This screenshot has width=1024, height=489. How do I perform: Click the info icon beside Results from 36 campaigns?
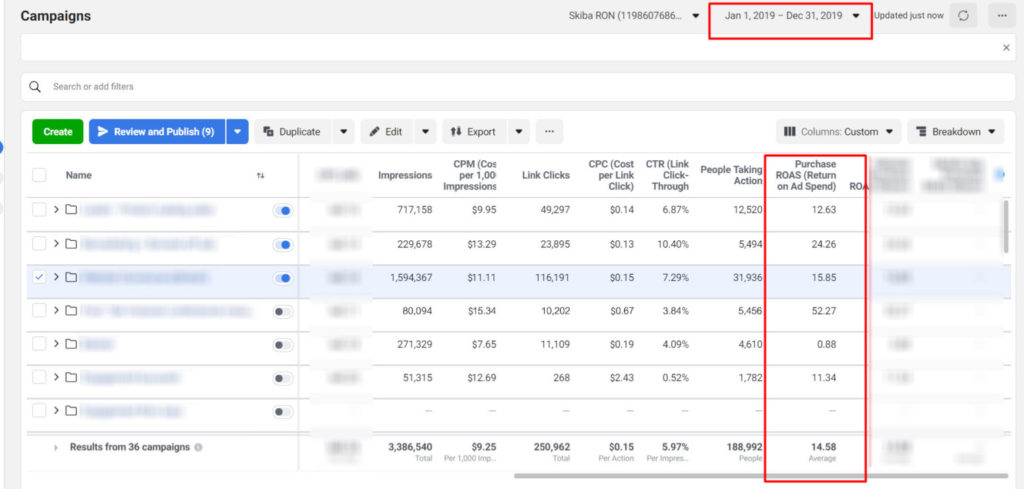198,447
